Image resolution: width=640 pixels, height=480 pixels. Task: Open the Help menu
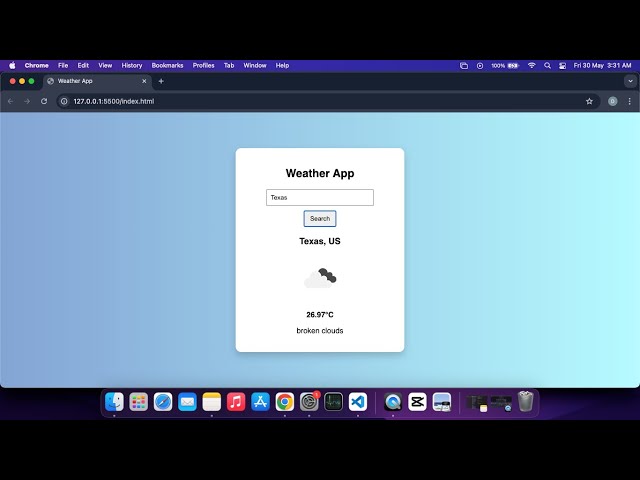[282, 65]
